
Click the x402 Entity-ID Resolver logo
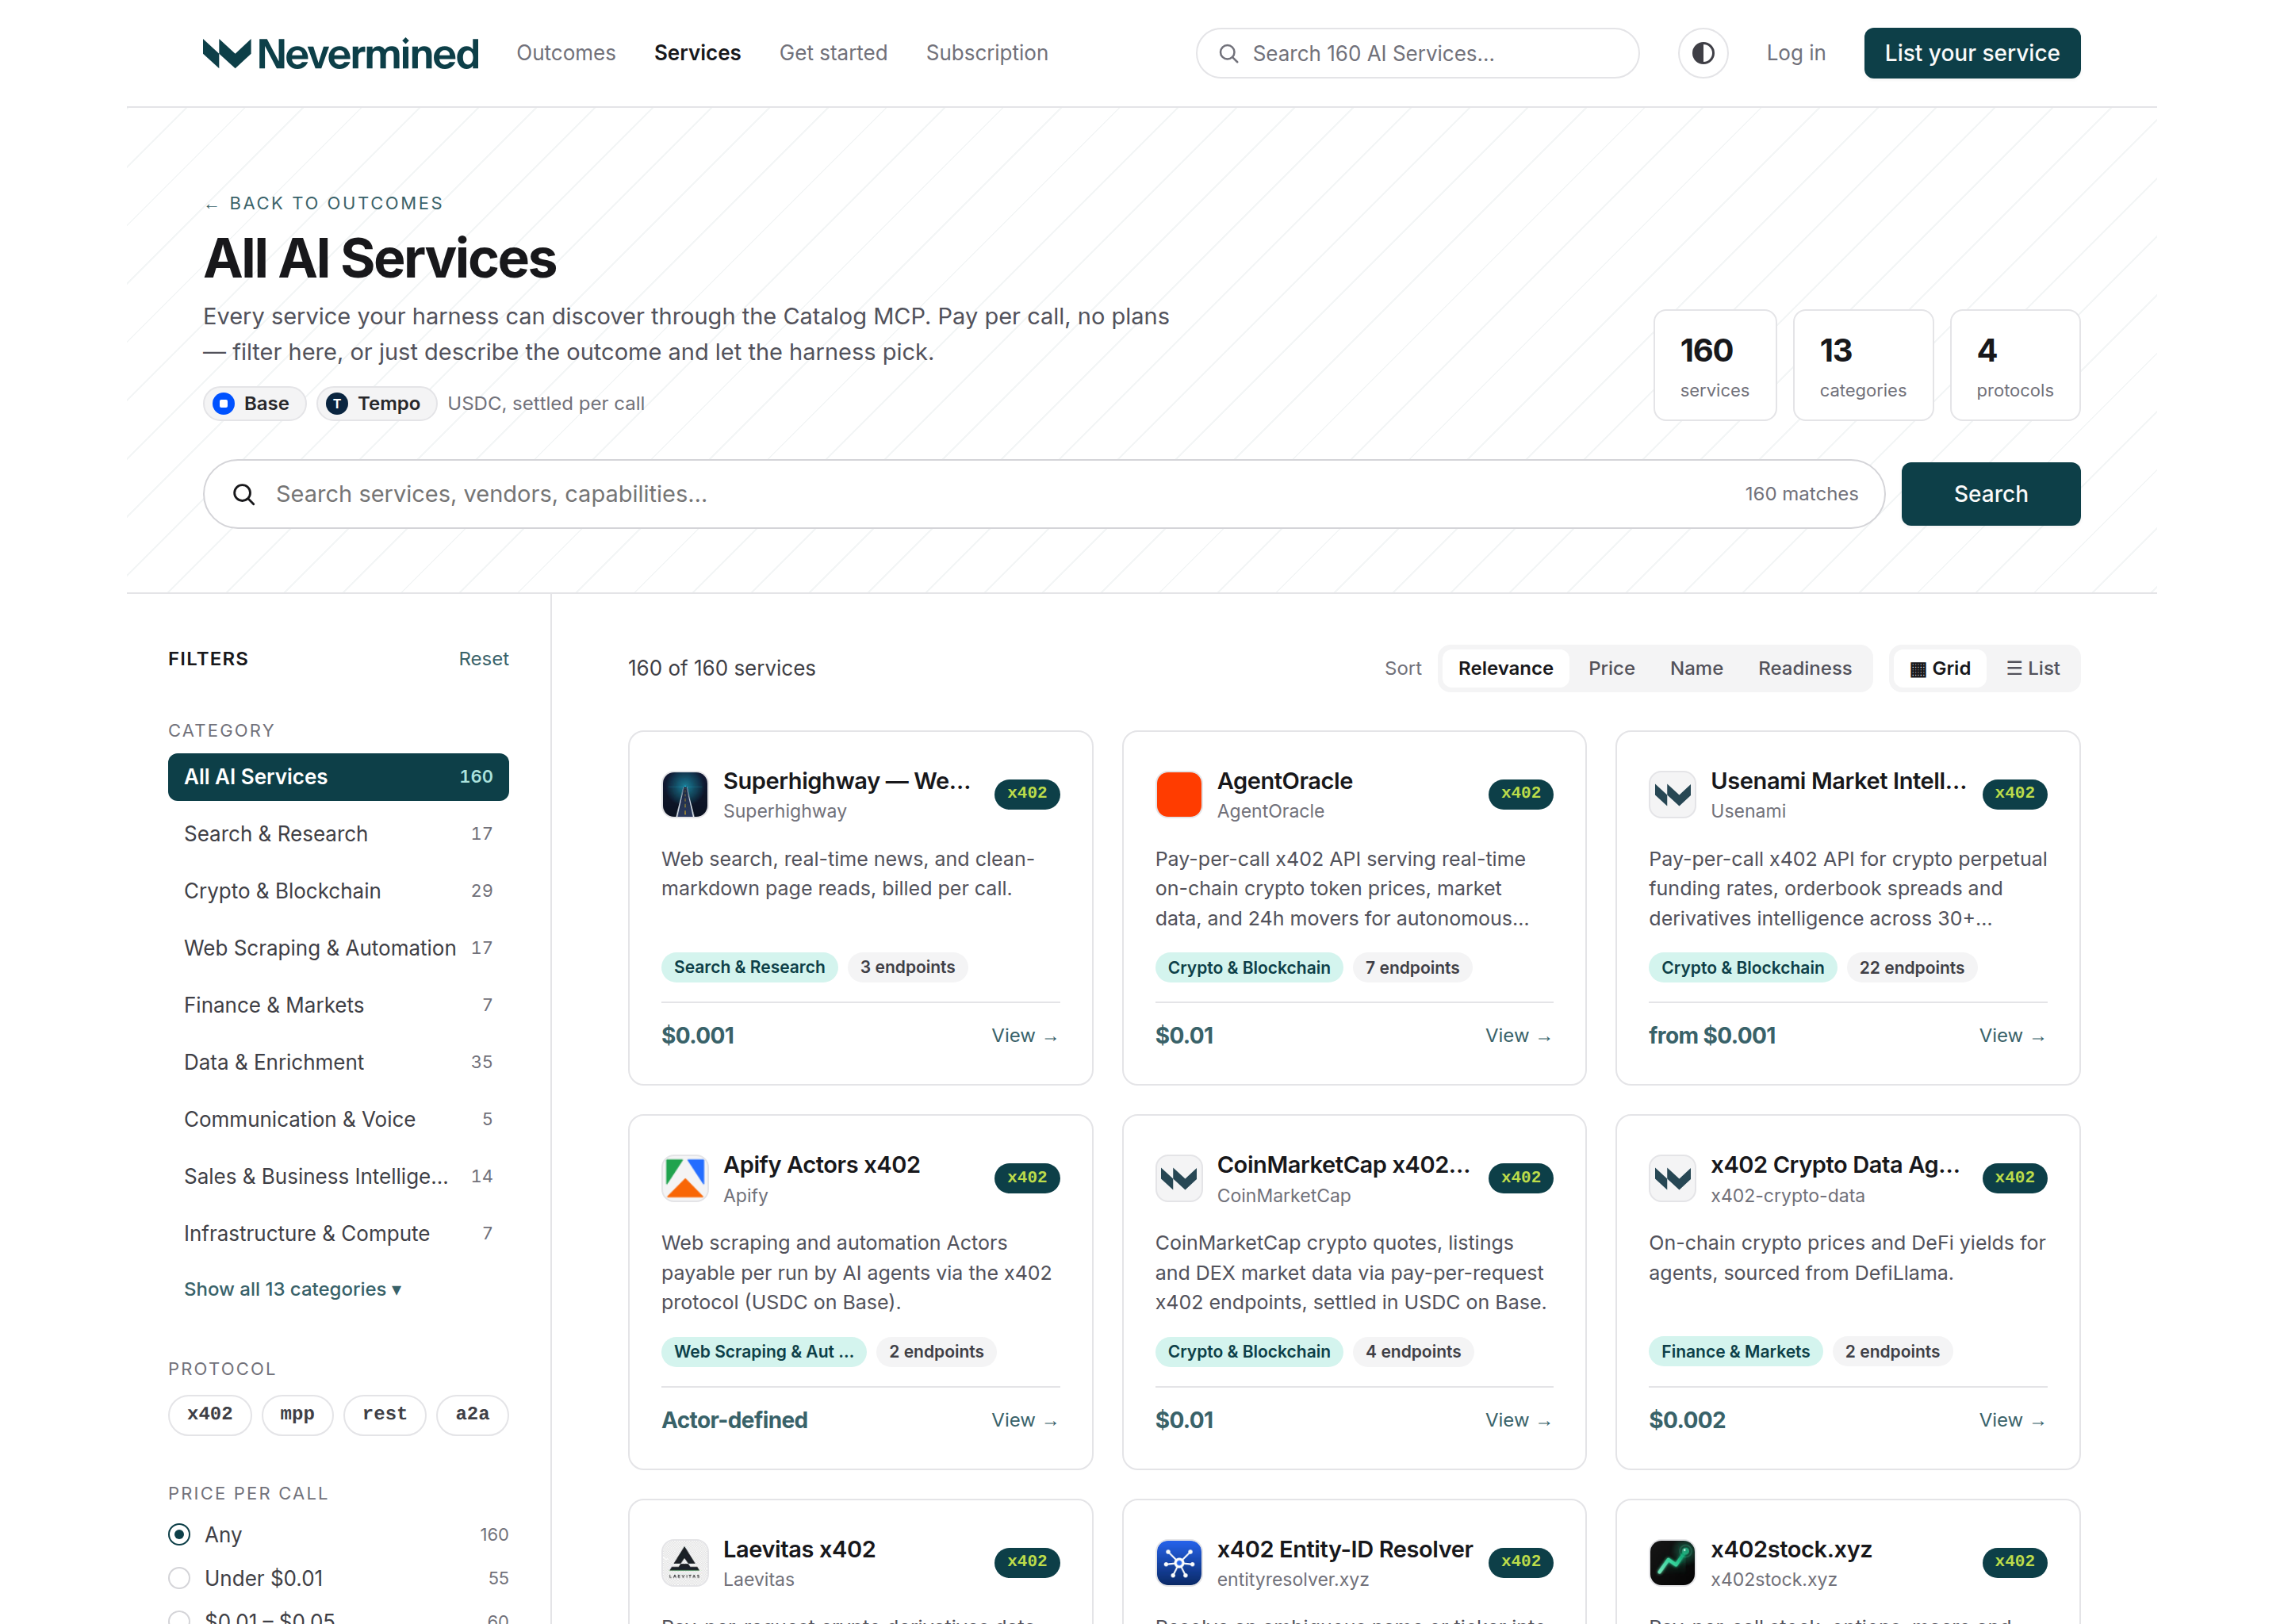(1179, 1562)
